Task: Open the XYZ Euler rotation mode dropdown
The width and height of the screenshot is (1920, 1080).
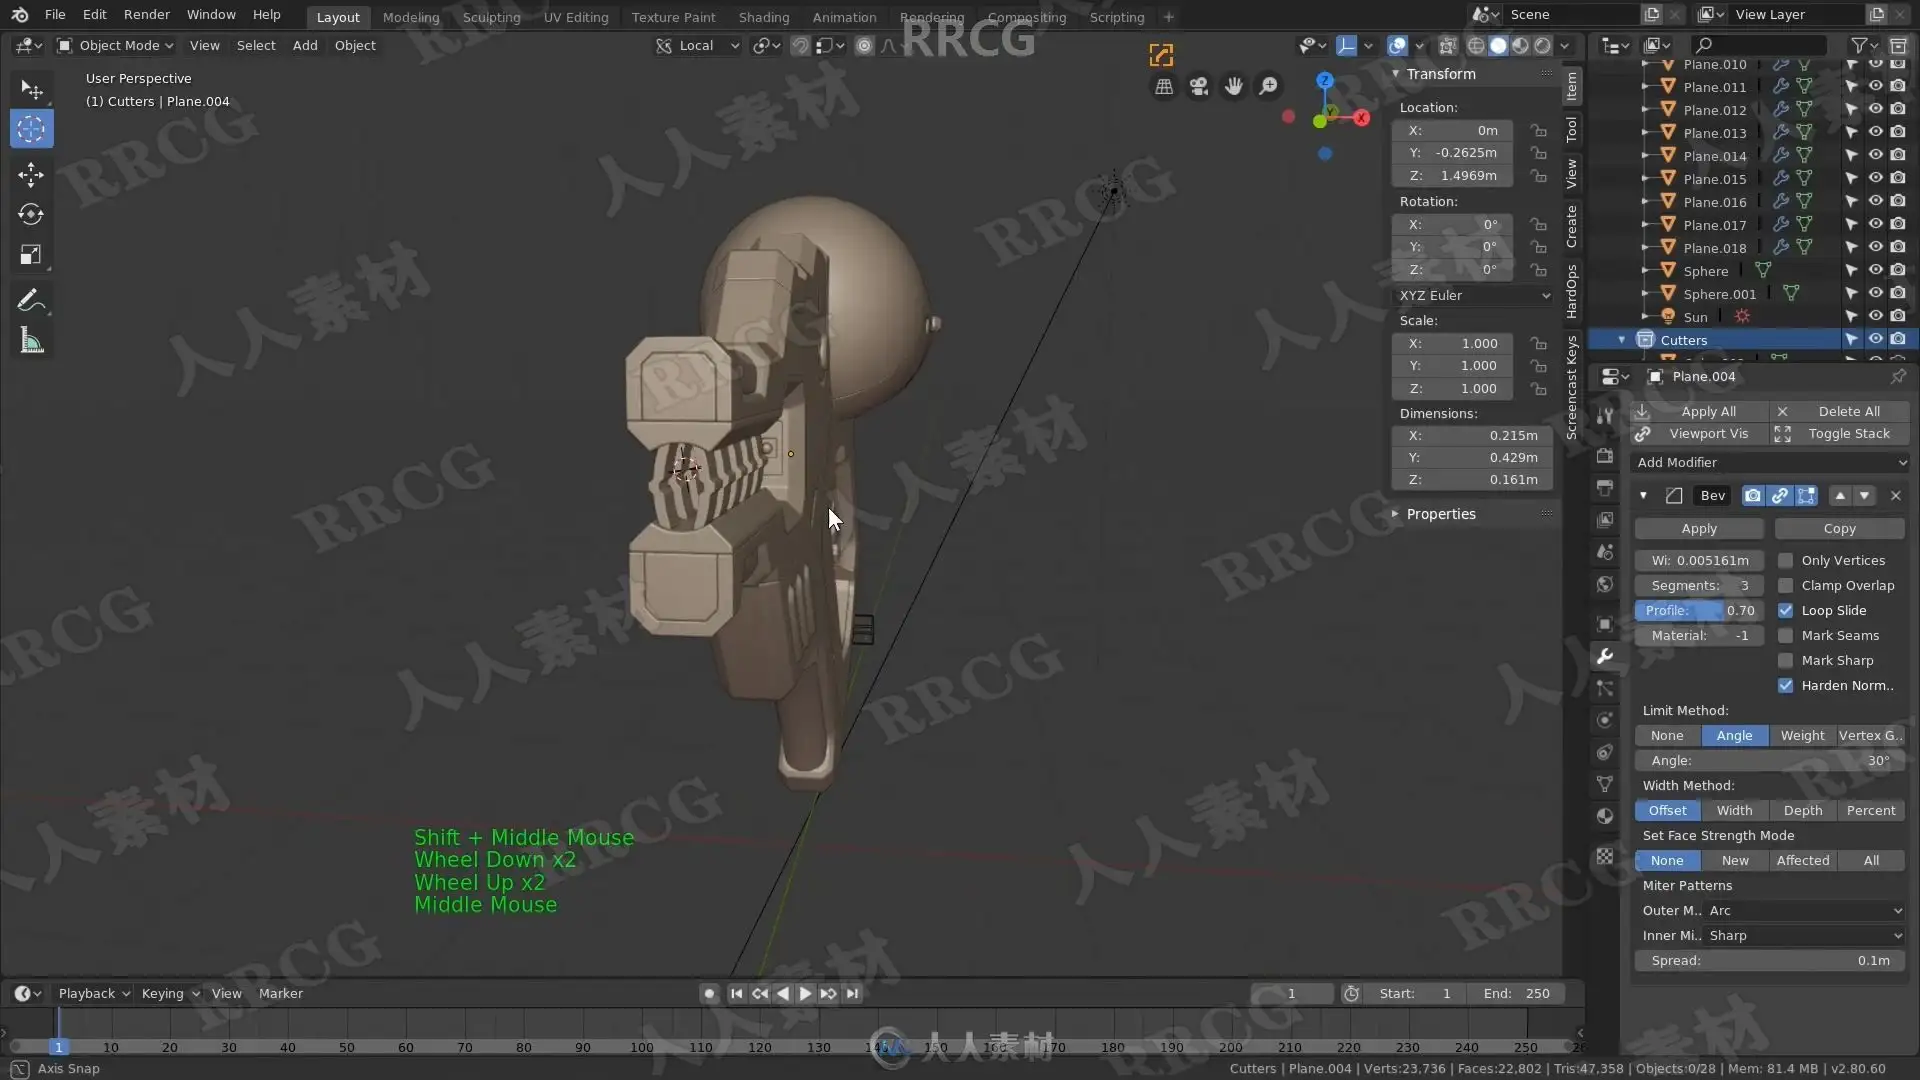Action: 1474,295
